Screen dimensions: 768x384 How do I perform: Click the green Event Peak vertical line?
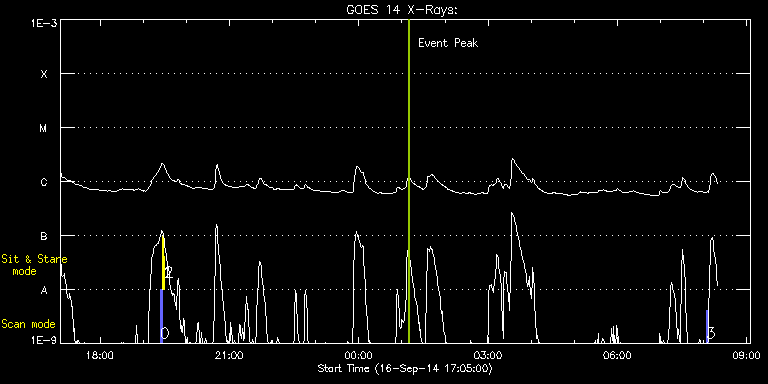click(x=408, y=181)
